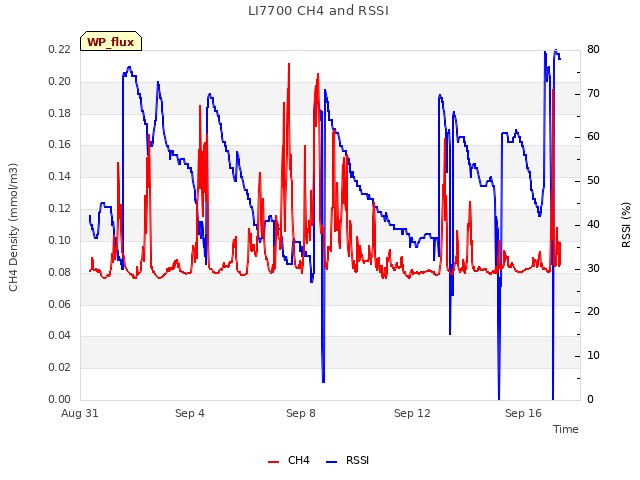Click the 0.22 left axis tick value

[x=60, y=49]
